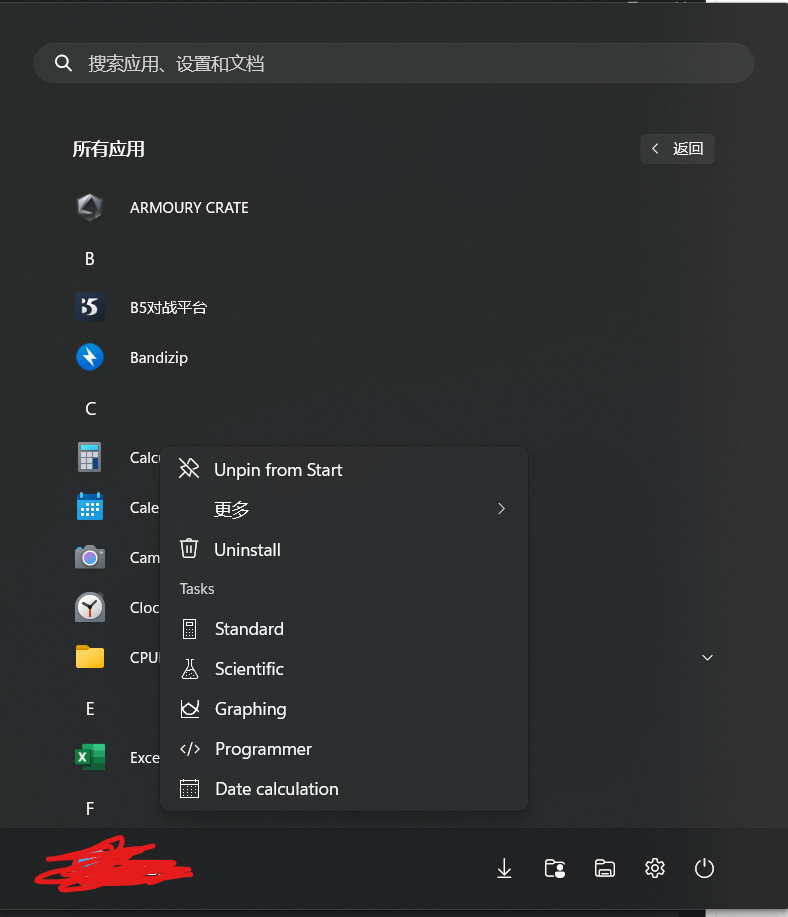
Task: Click the B5对战平台 label text
Action: [168, 308]
